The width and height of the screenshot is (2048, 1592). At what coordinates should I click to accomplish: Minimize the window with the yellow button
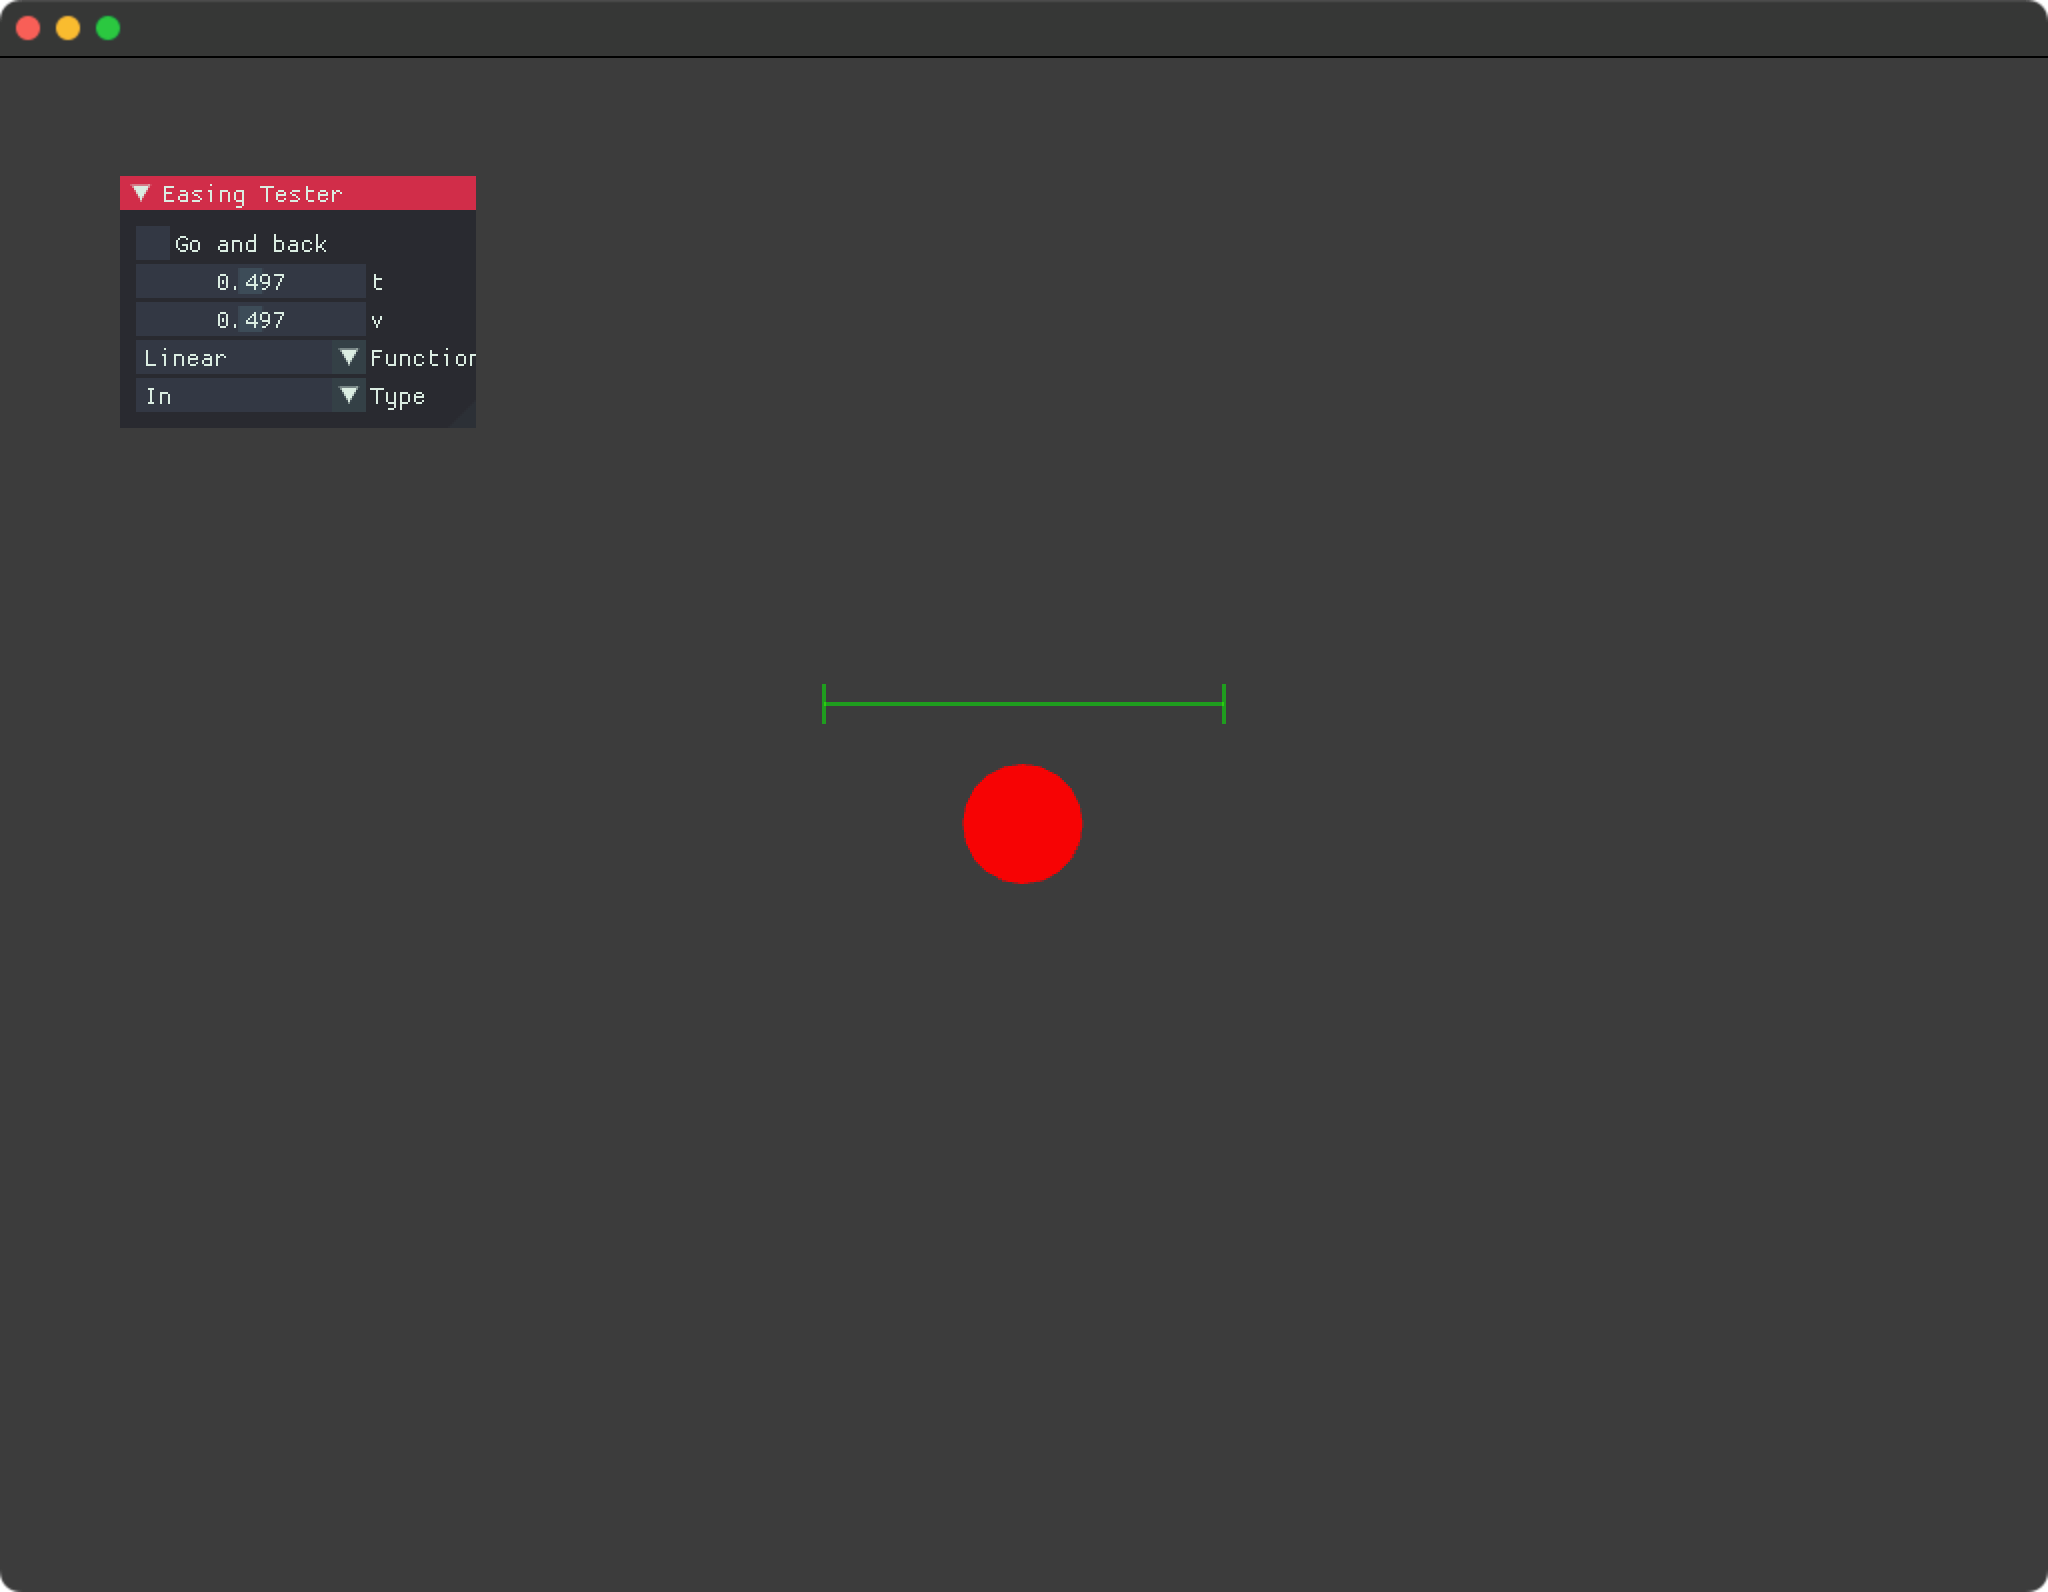68,28
